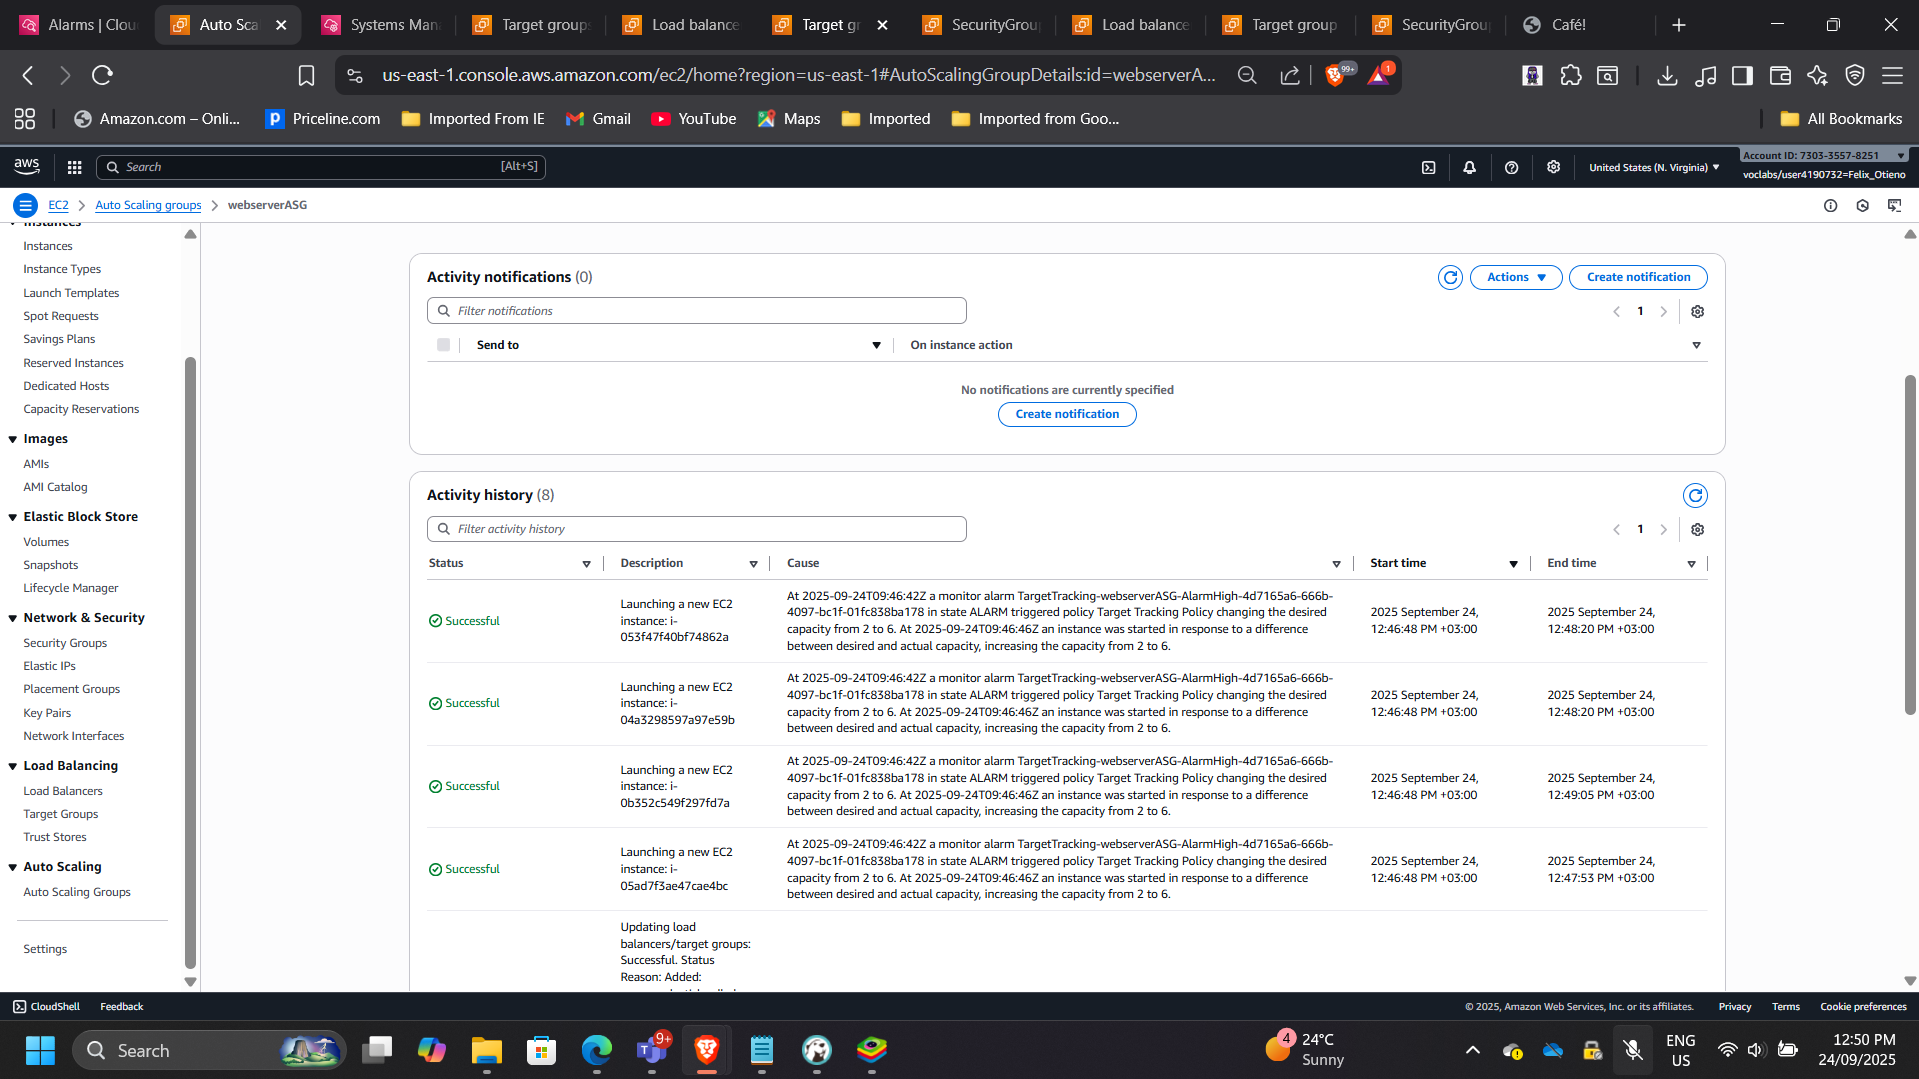1919x1079 pixels.
Task: Click the Create notification button in header
Action: (x=1637, y=278)
